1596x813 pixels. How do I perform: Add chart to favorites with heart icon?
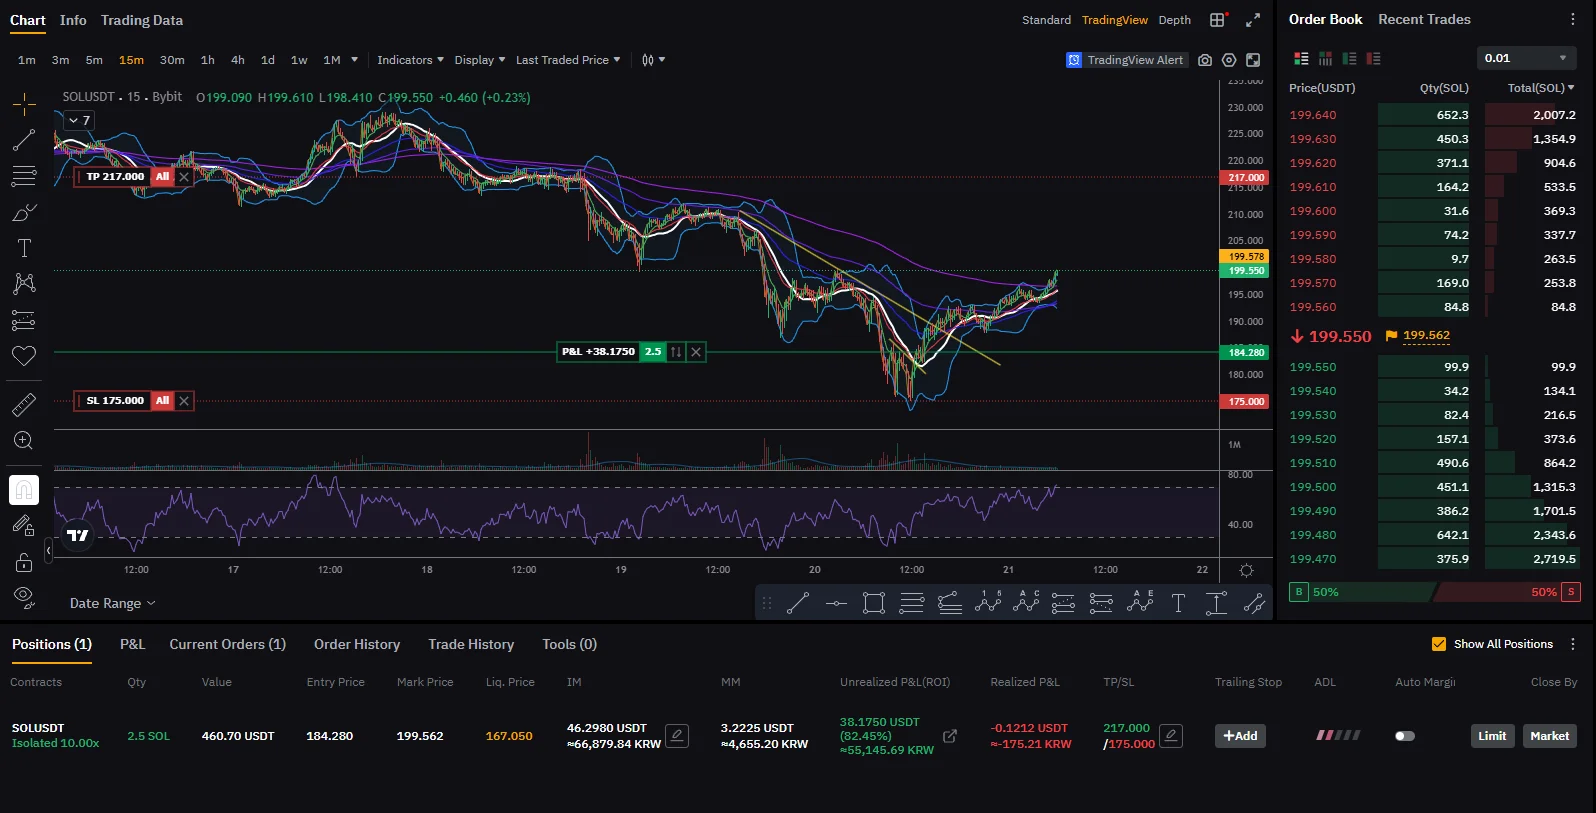tap(24, 356)
